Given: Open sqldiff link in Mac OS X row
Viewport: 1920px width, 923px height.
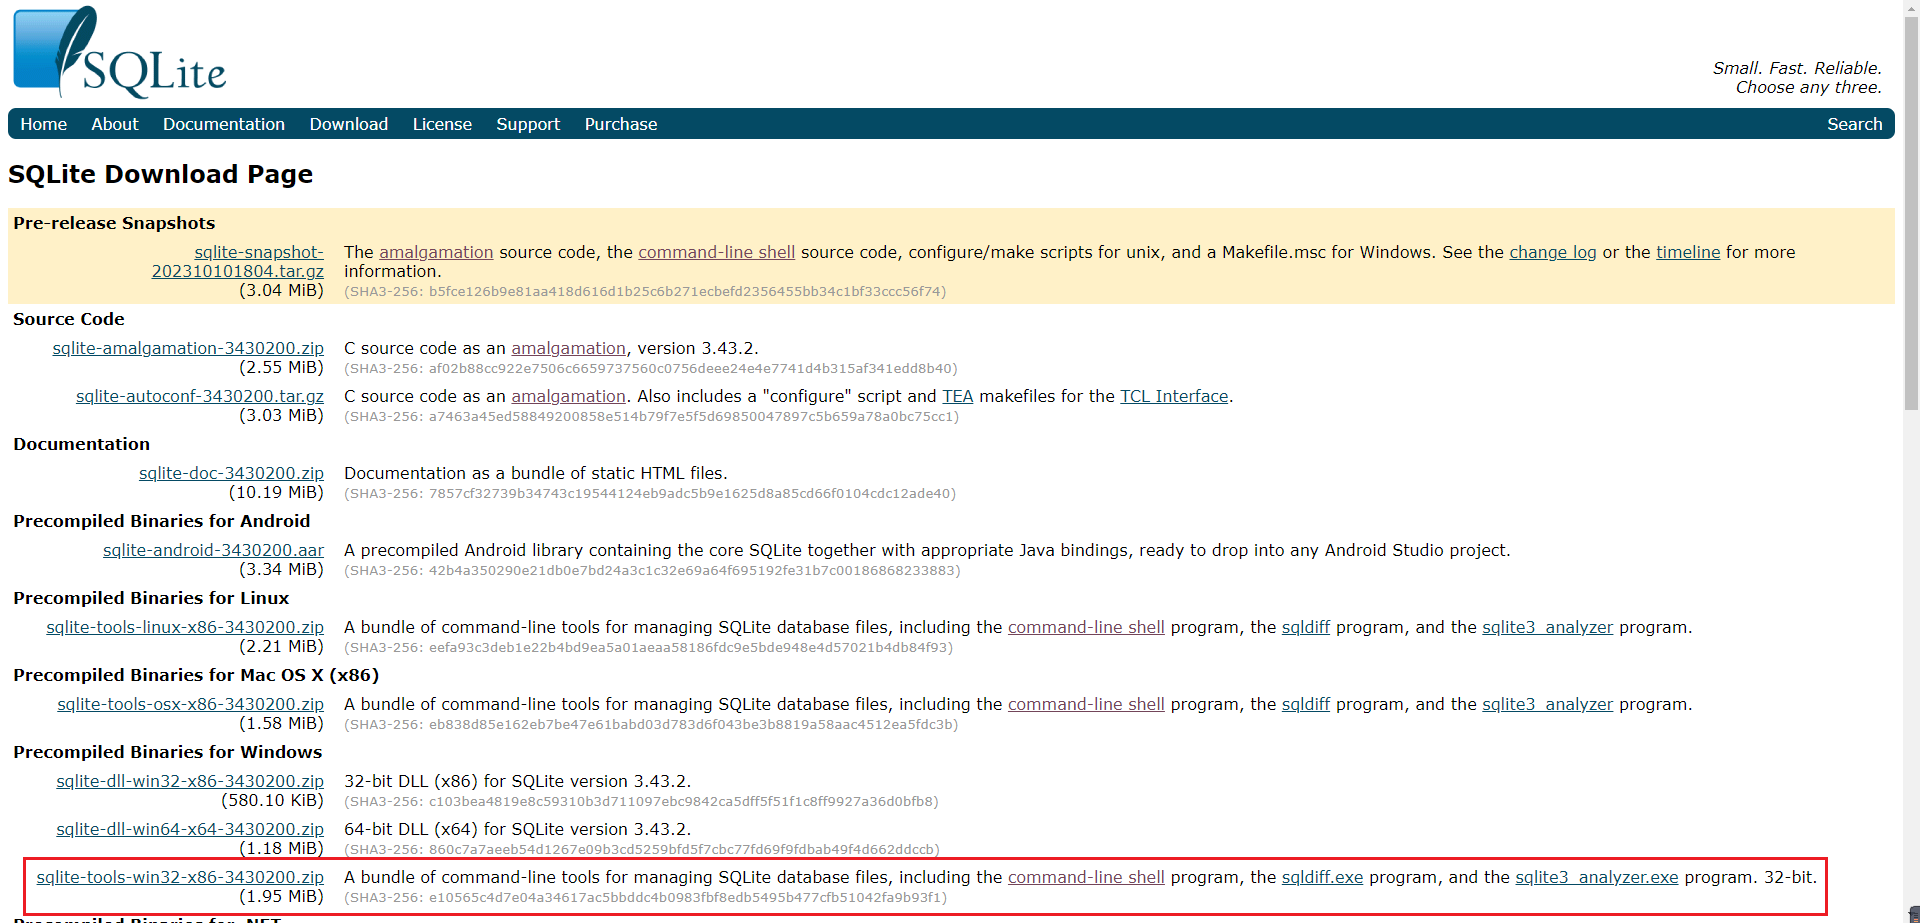Looking at the screenshot, I should click(1306, 704).
